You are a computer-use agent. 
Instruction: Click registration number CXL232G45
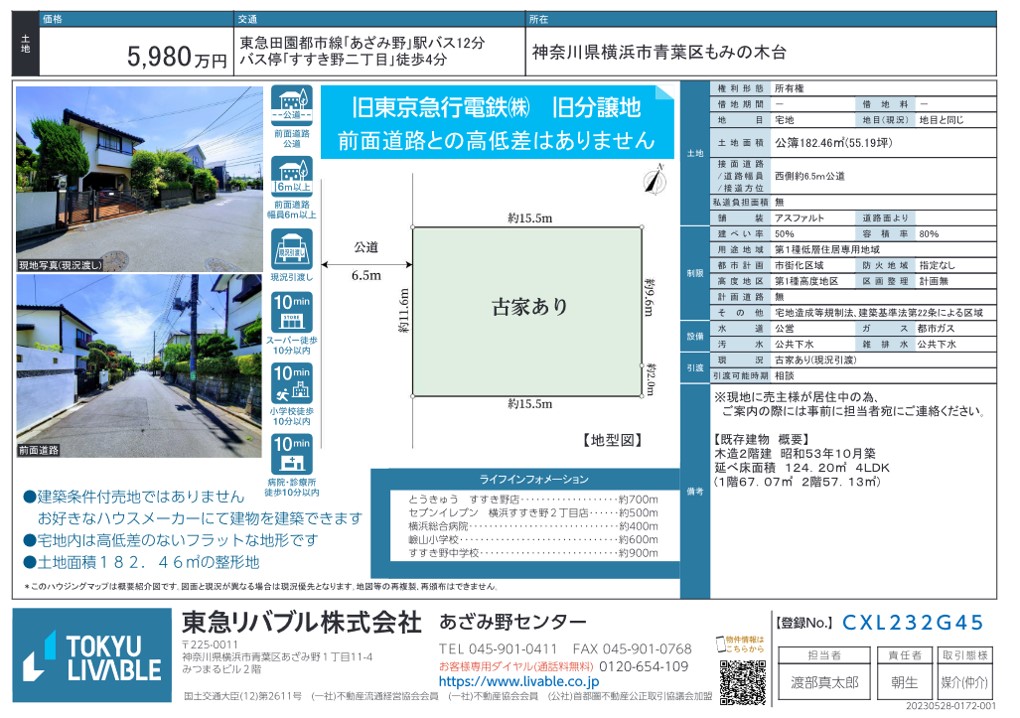(913, 622)
